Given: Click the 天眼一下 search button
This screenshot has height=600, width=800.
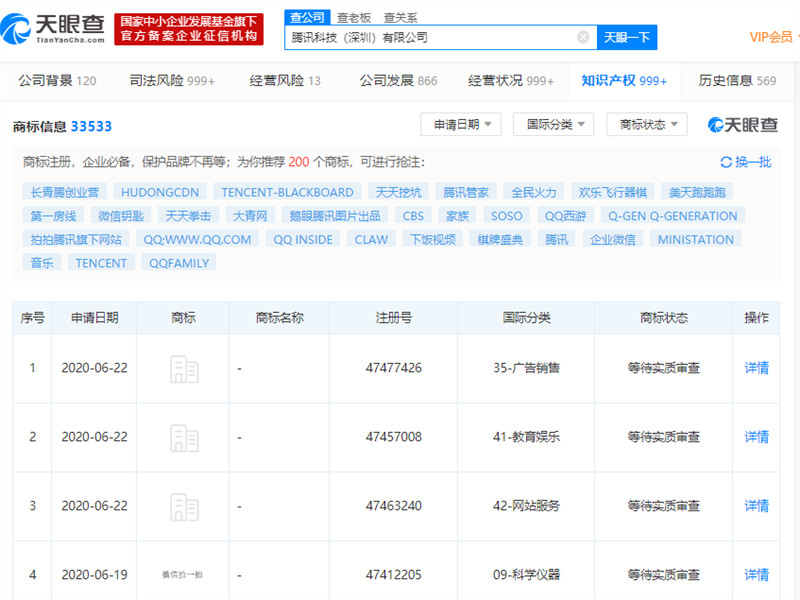Looking at the screenshot, I should coord(627,37).
